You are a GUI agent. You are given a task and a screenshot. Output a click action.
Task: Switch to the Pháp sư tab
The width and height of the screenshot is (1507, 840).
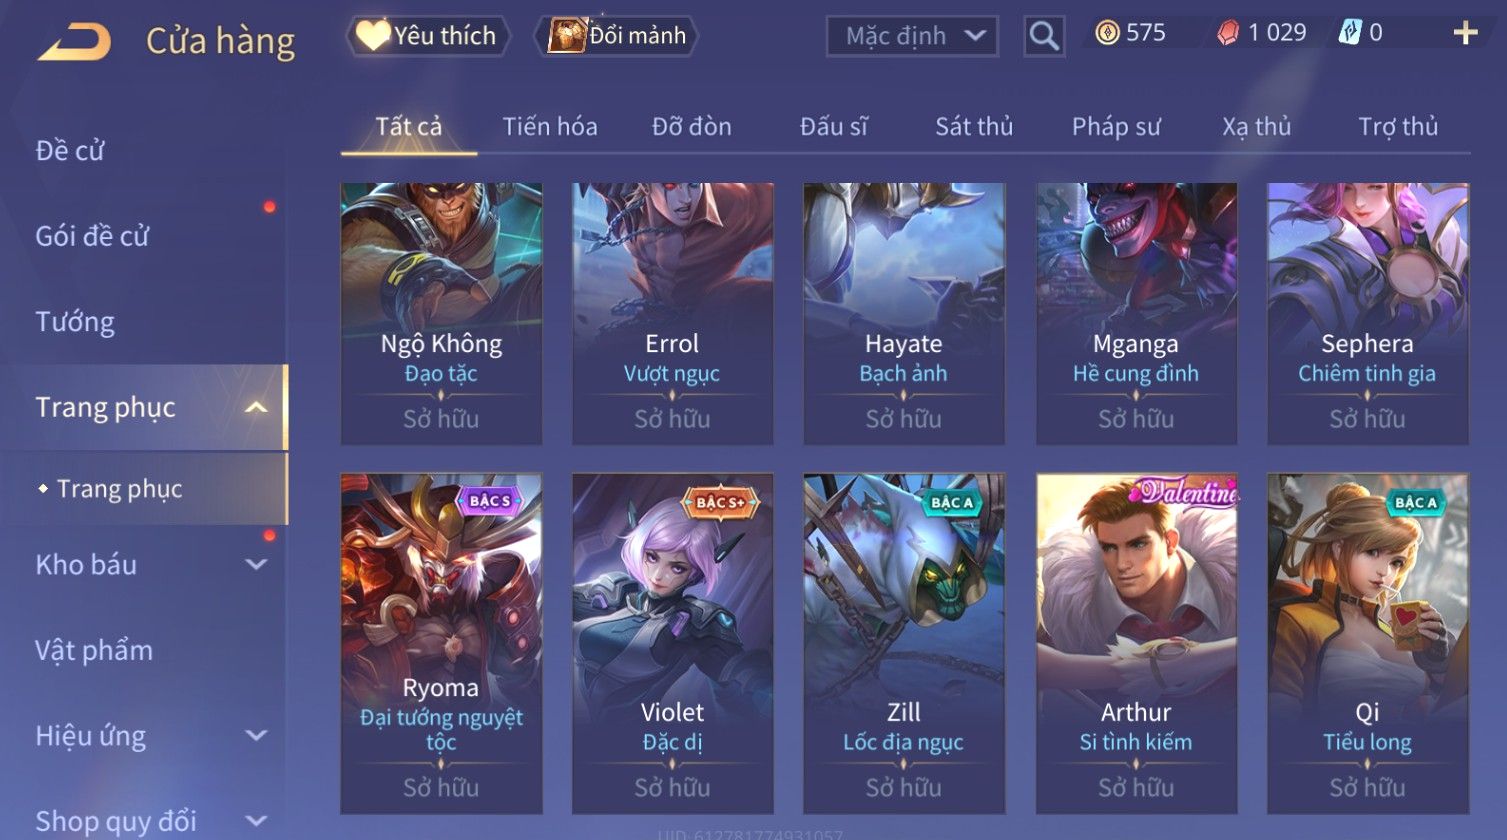point(1116,127)
